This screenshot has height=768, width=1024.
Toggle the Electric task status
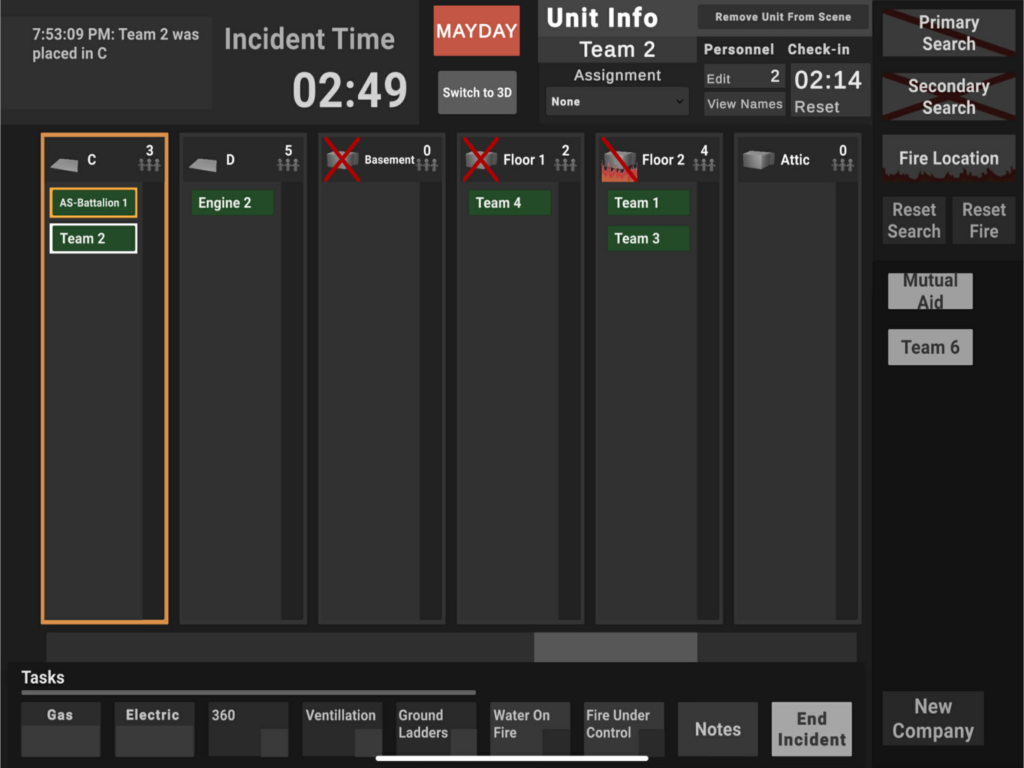tap(154, 728)
